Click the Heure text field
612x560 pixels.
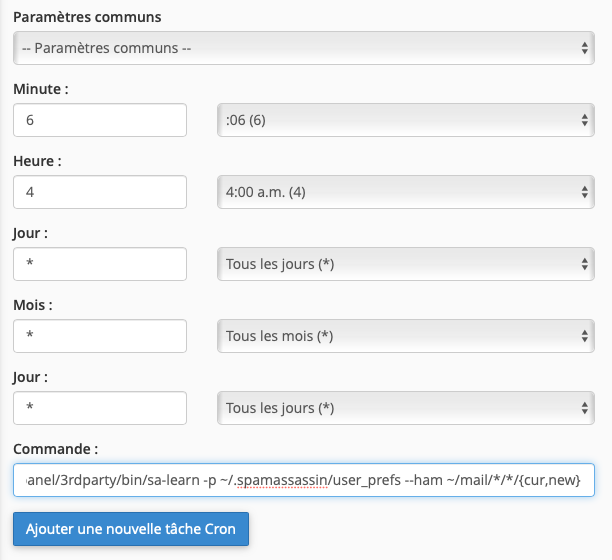(100, 192)
